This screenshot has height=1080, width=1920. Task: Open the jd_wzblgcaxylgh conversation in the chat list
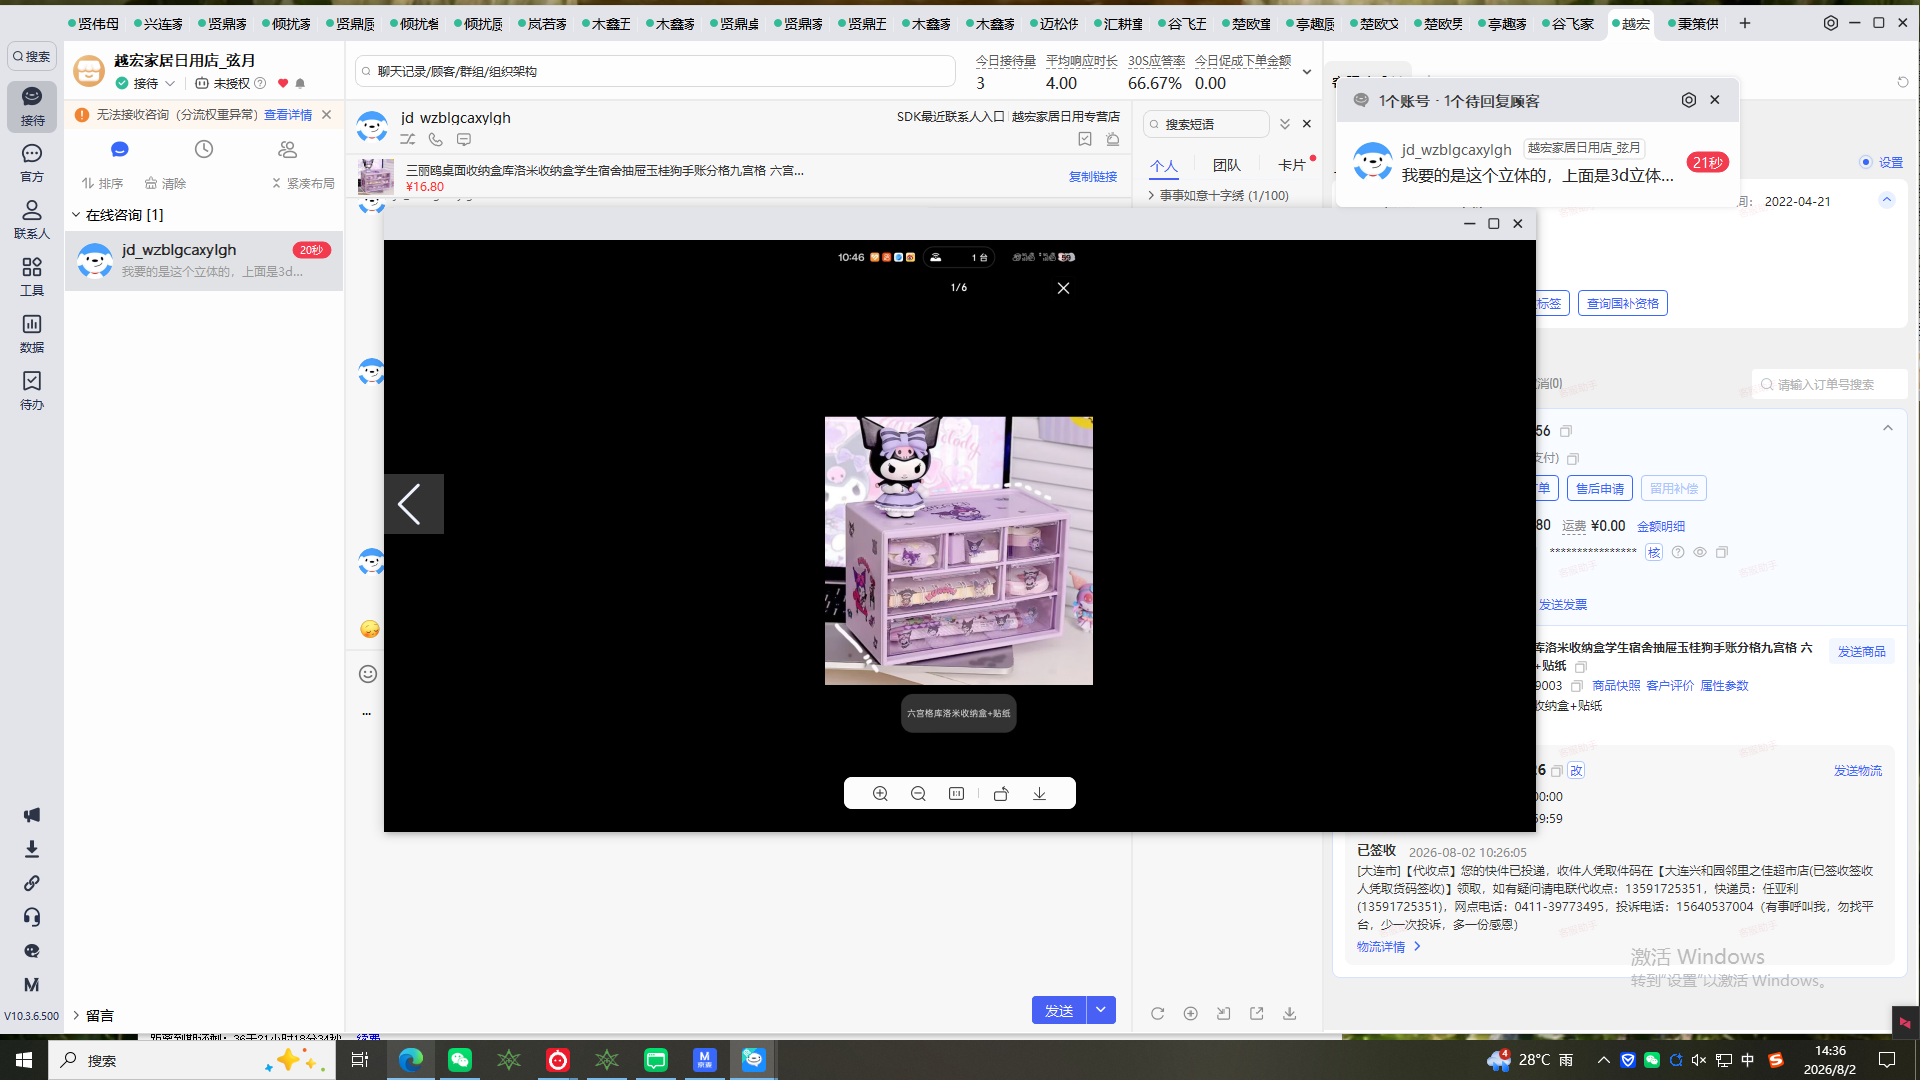(204, 260)
